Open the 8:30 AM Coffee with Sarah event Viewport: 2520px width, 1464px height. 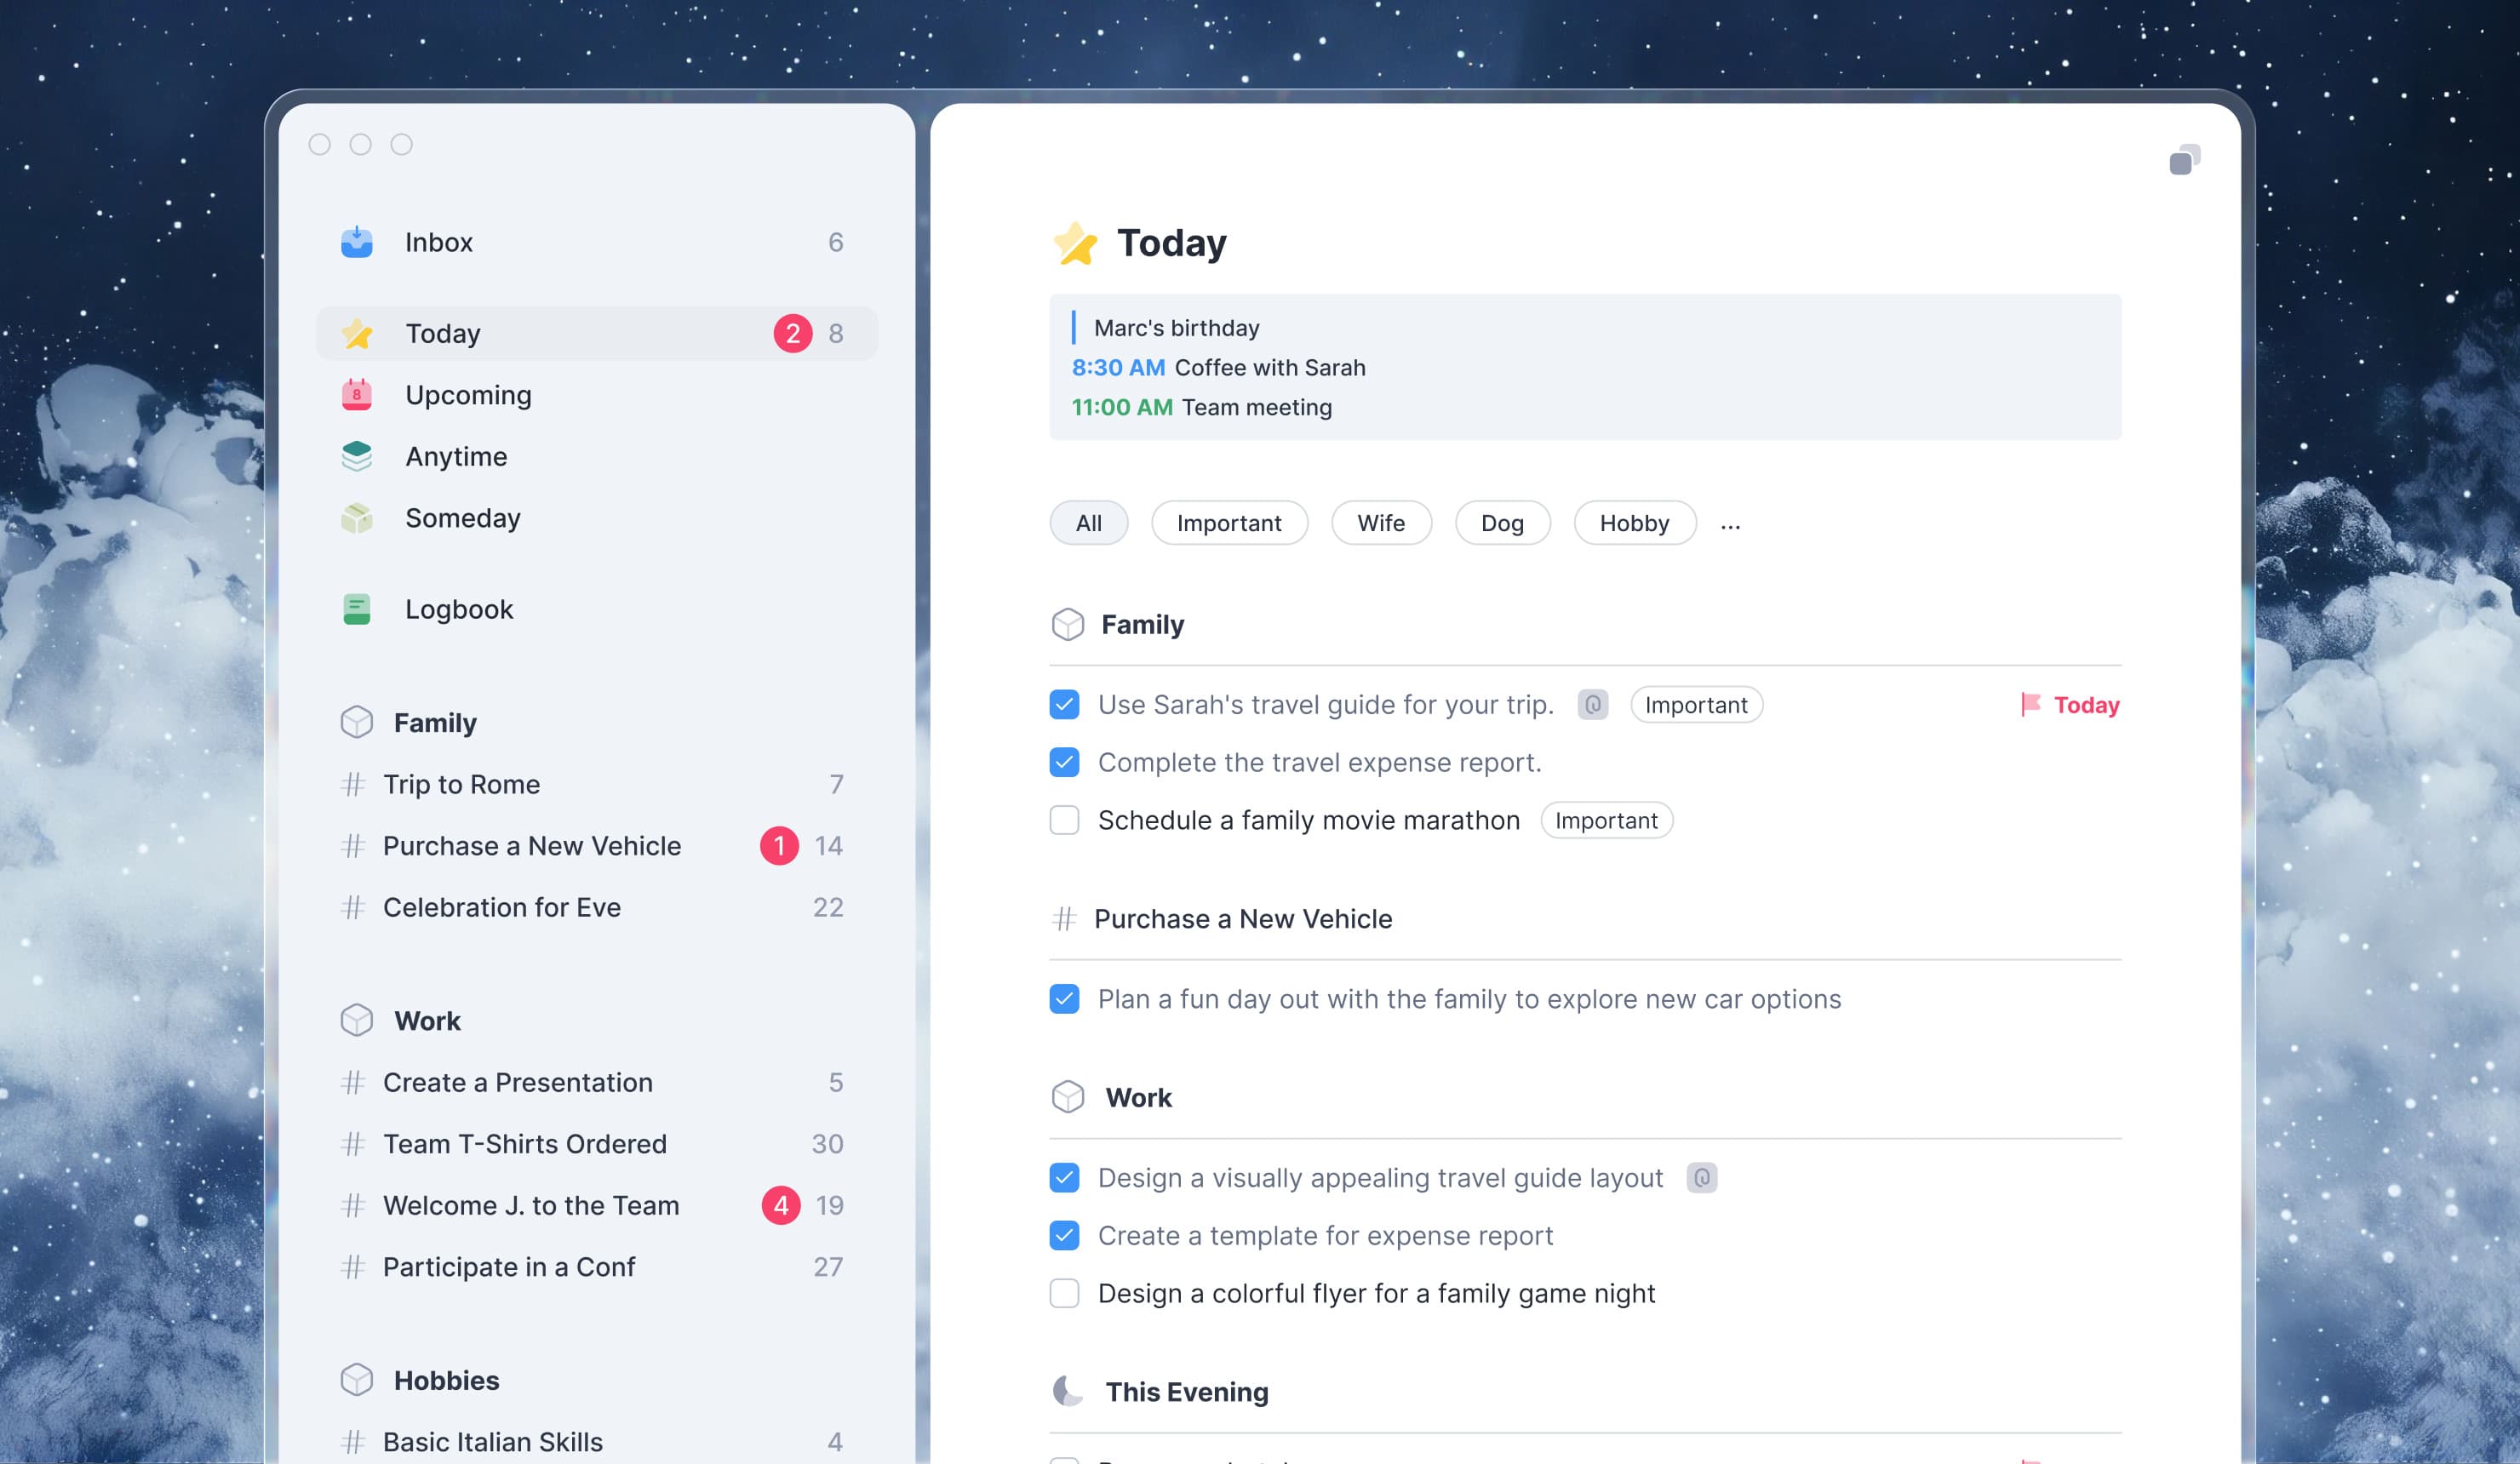1218,368
